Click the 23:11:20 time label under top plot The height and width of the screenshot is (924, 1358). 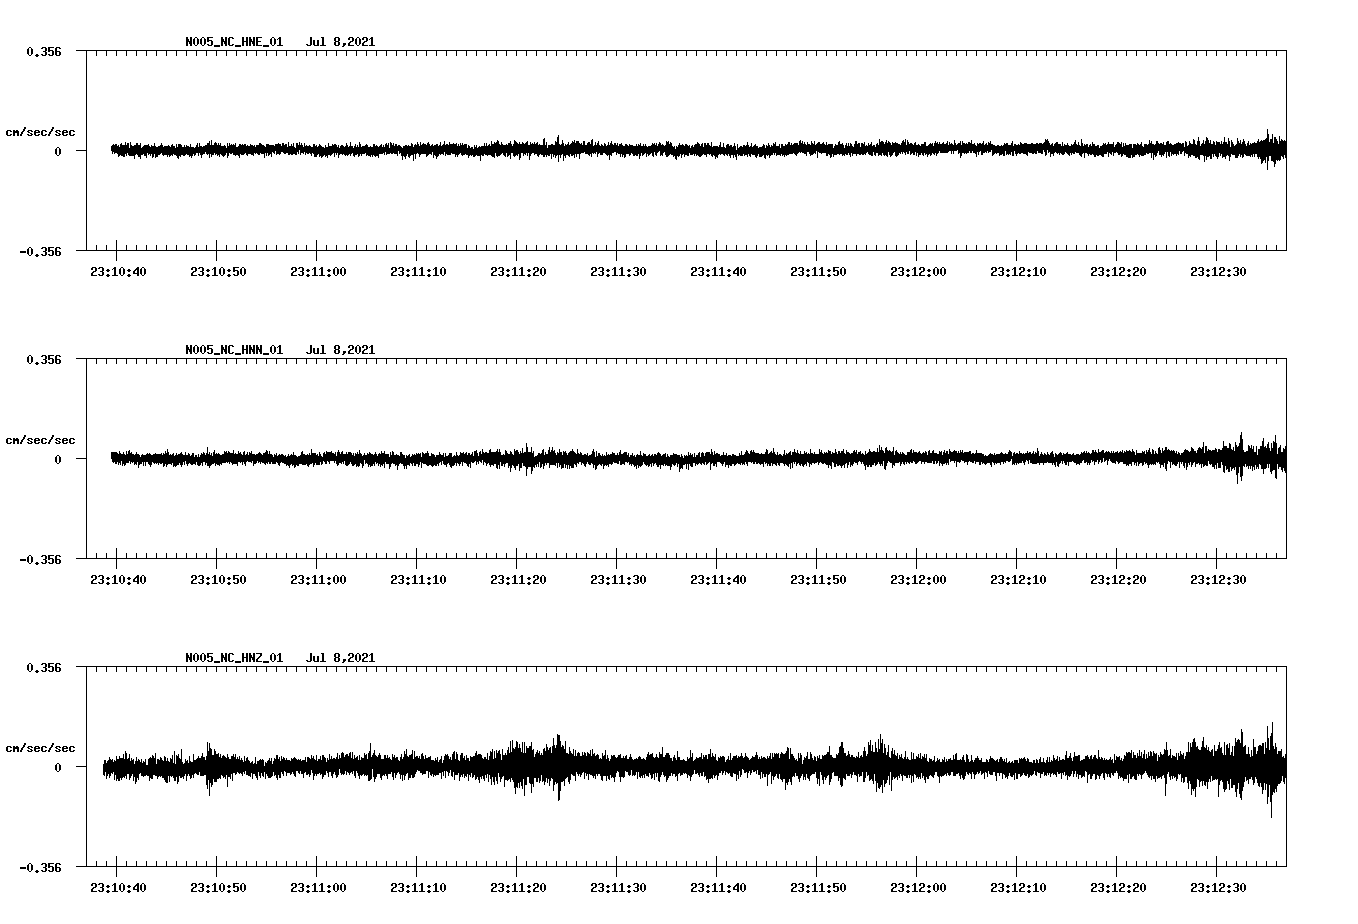pos(518,270)
